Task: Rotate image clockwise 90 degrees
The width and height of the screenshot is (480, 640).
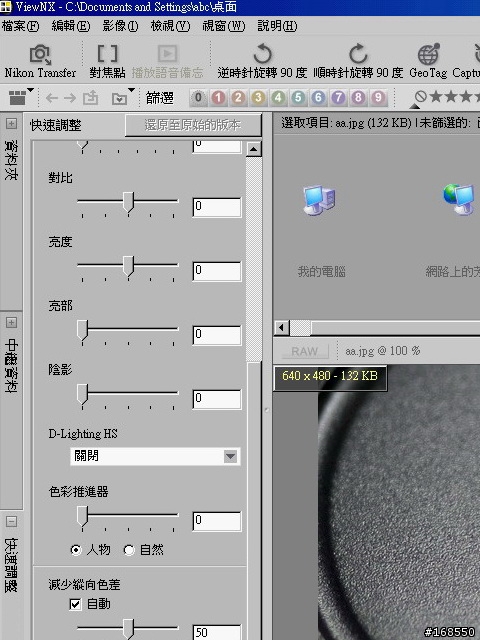Action: click(358, 61)
